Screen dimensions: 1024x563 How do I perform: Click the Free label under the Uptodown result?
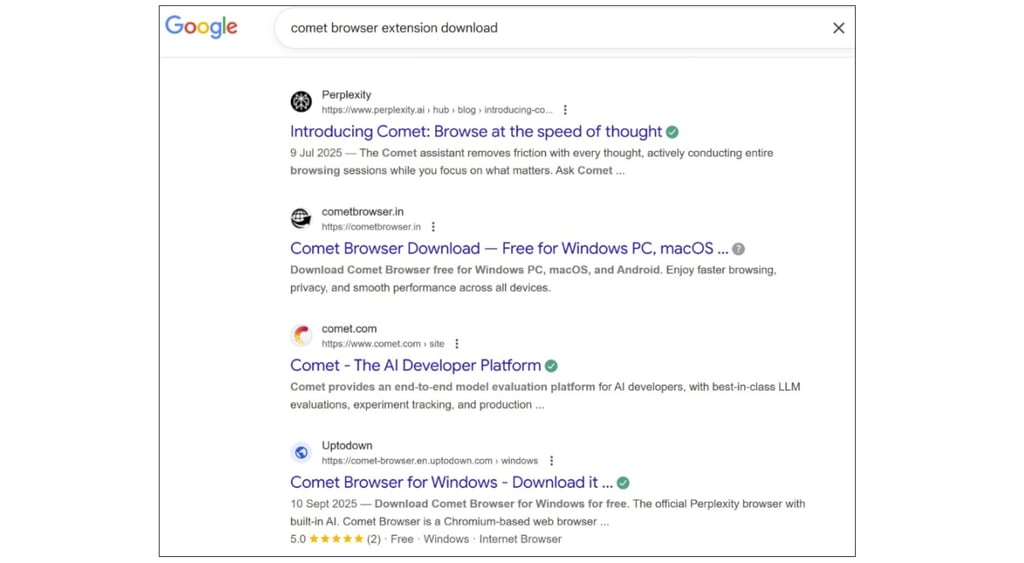pos(402,539)
